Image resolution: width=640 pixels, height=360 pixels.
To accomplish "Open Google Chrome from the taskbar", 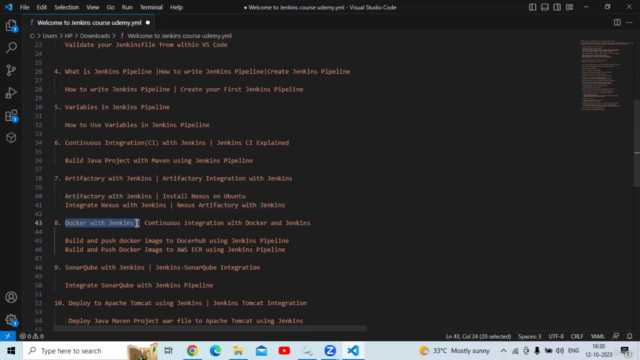I will [x=192, y=351].
